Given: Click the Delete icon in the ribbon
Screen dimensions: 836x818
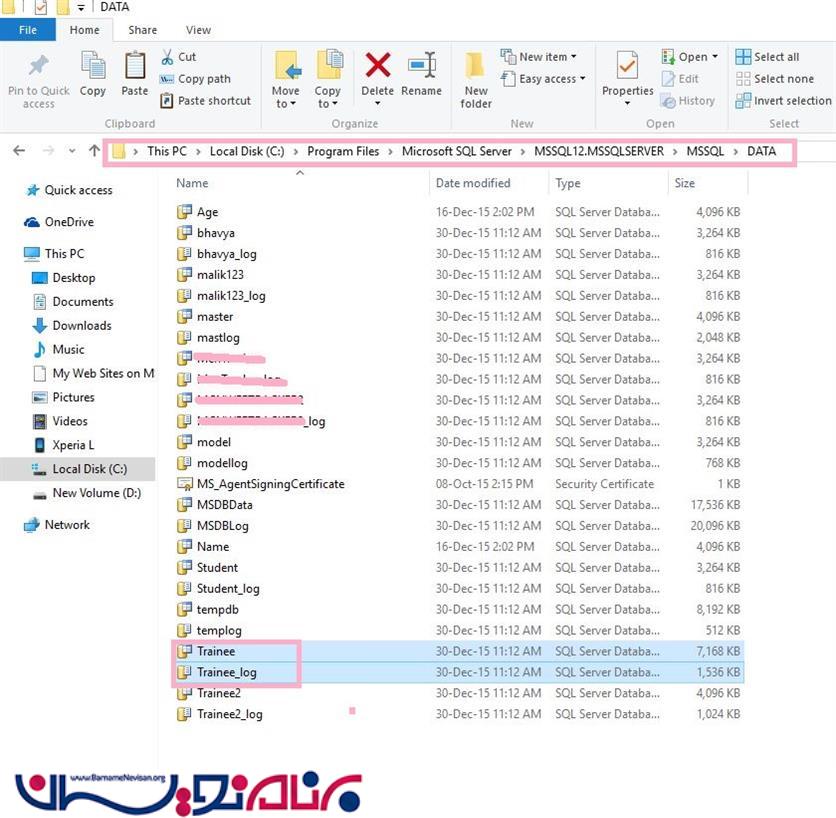Looking at the screenshot, I should [x=377, y=67].
